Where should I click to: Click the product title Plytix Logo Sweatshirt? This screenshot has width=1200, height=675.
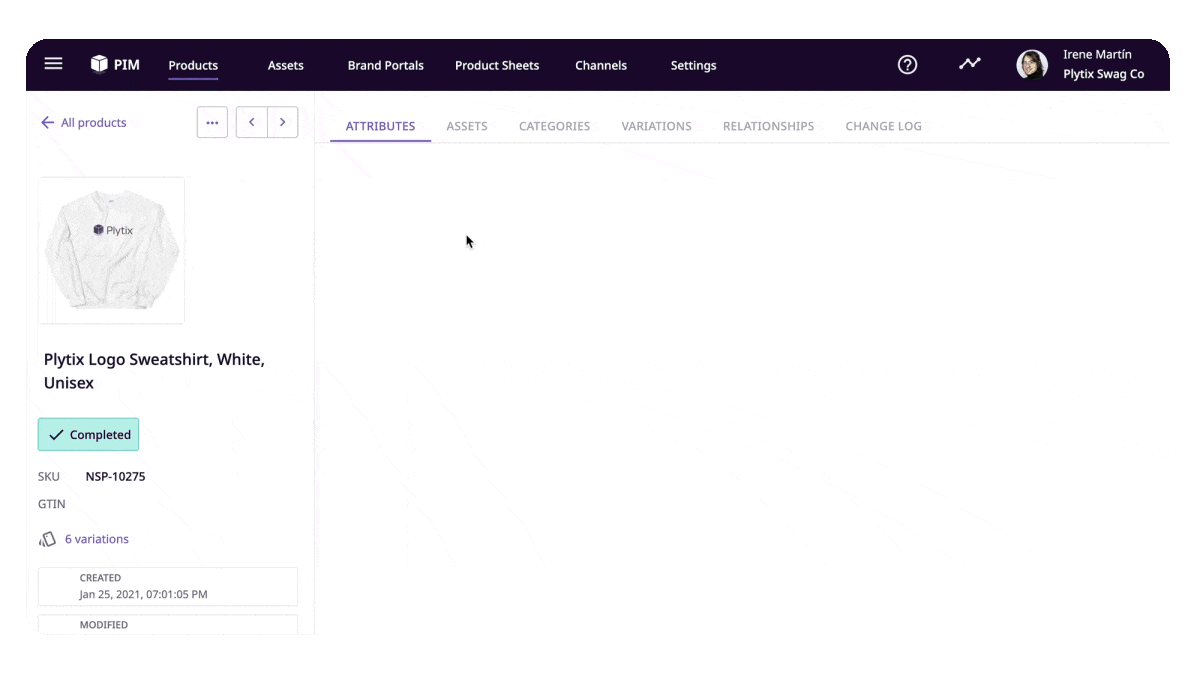154,371
